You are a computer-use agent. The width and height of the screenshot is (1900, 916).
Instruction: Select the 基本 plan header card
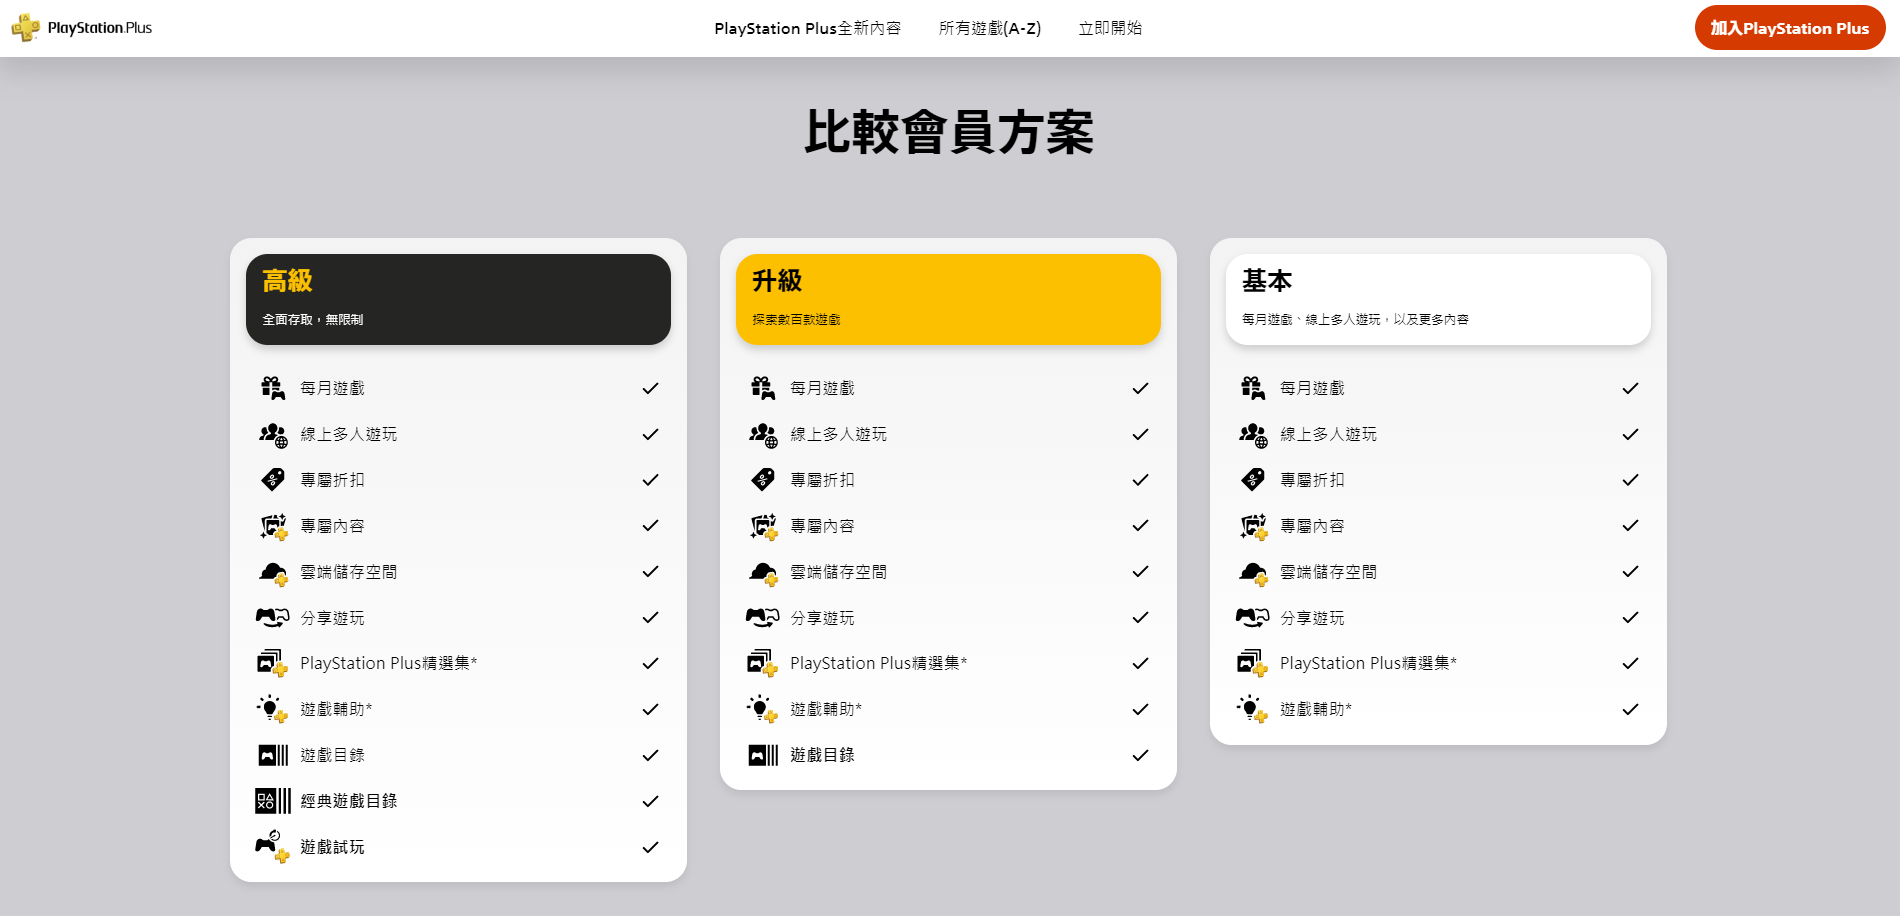pos(1438,299)
